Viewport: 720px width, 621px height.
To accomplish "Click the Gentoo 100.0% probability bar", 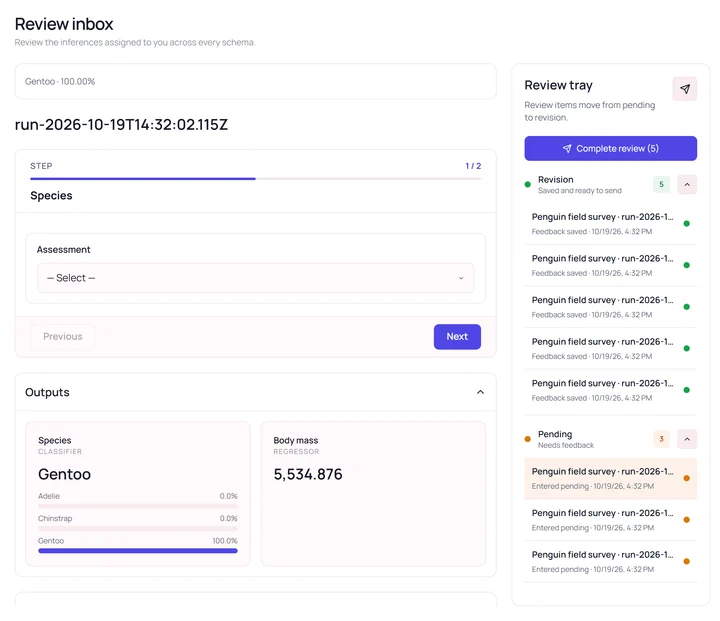I will pyautogui.click(x=138, y=551).
